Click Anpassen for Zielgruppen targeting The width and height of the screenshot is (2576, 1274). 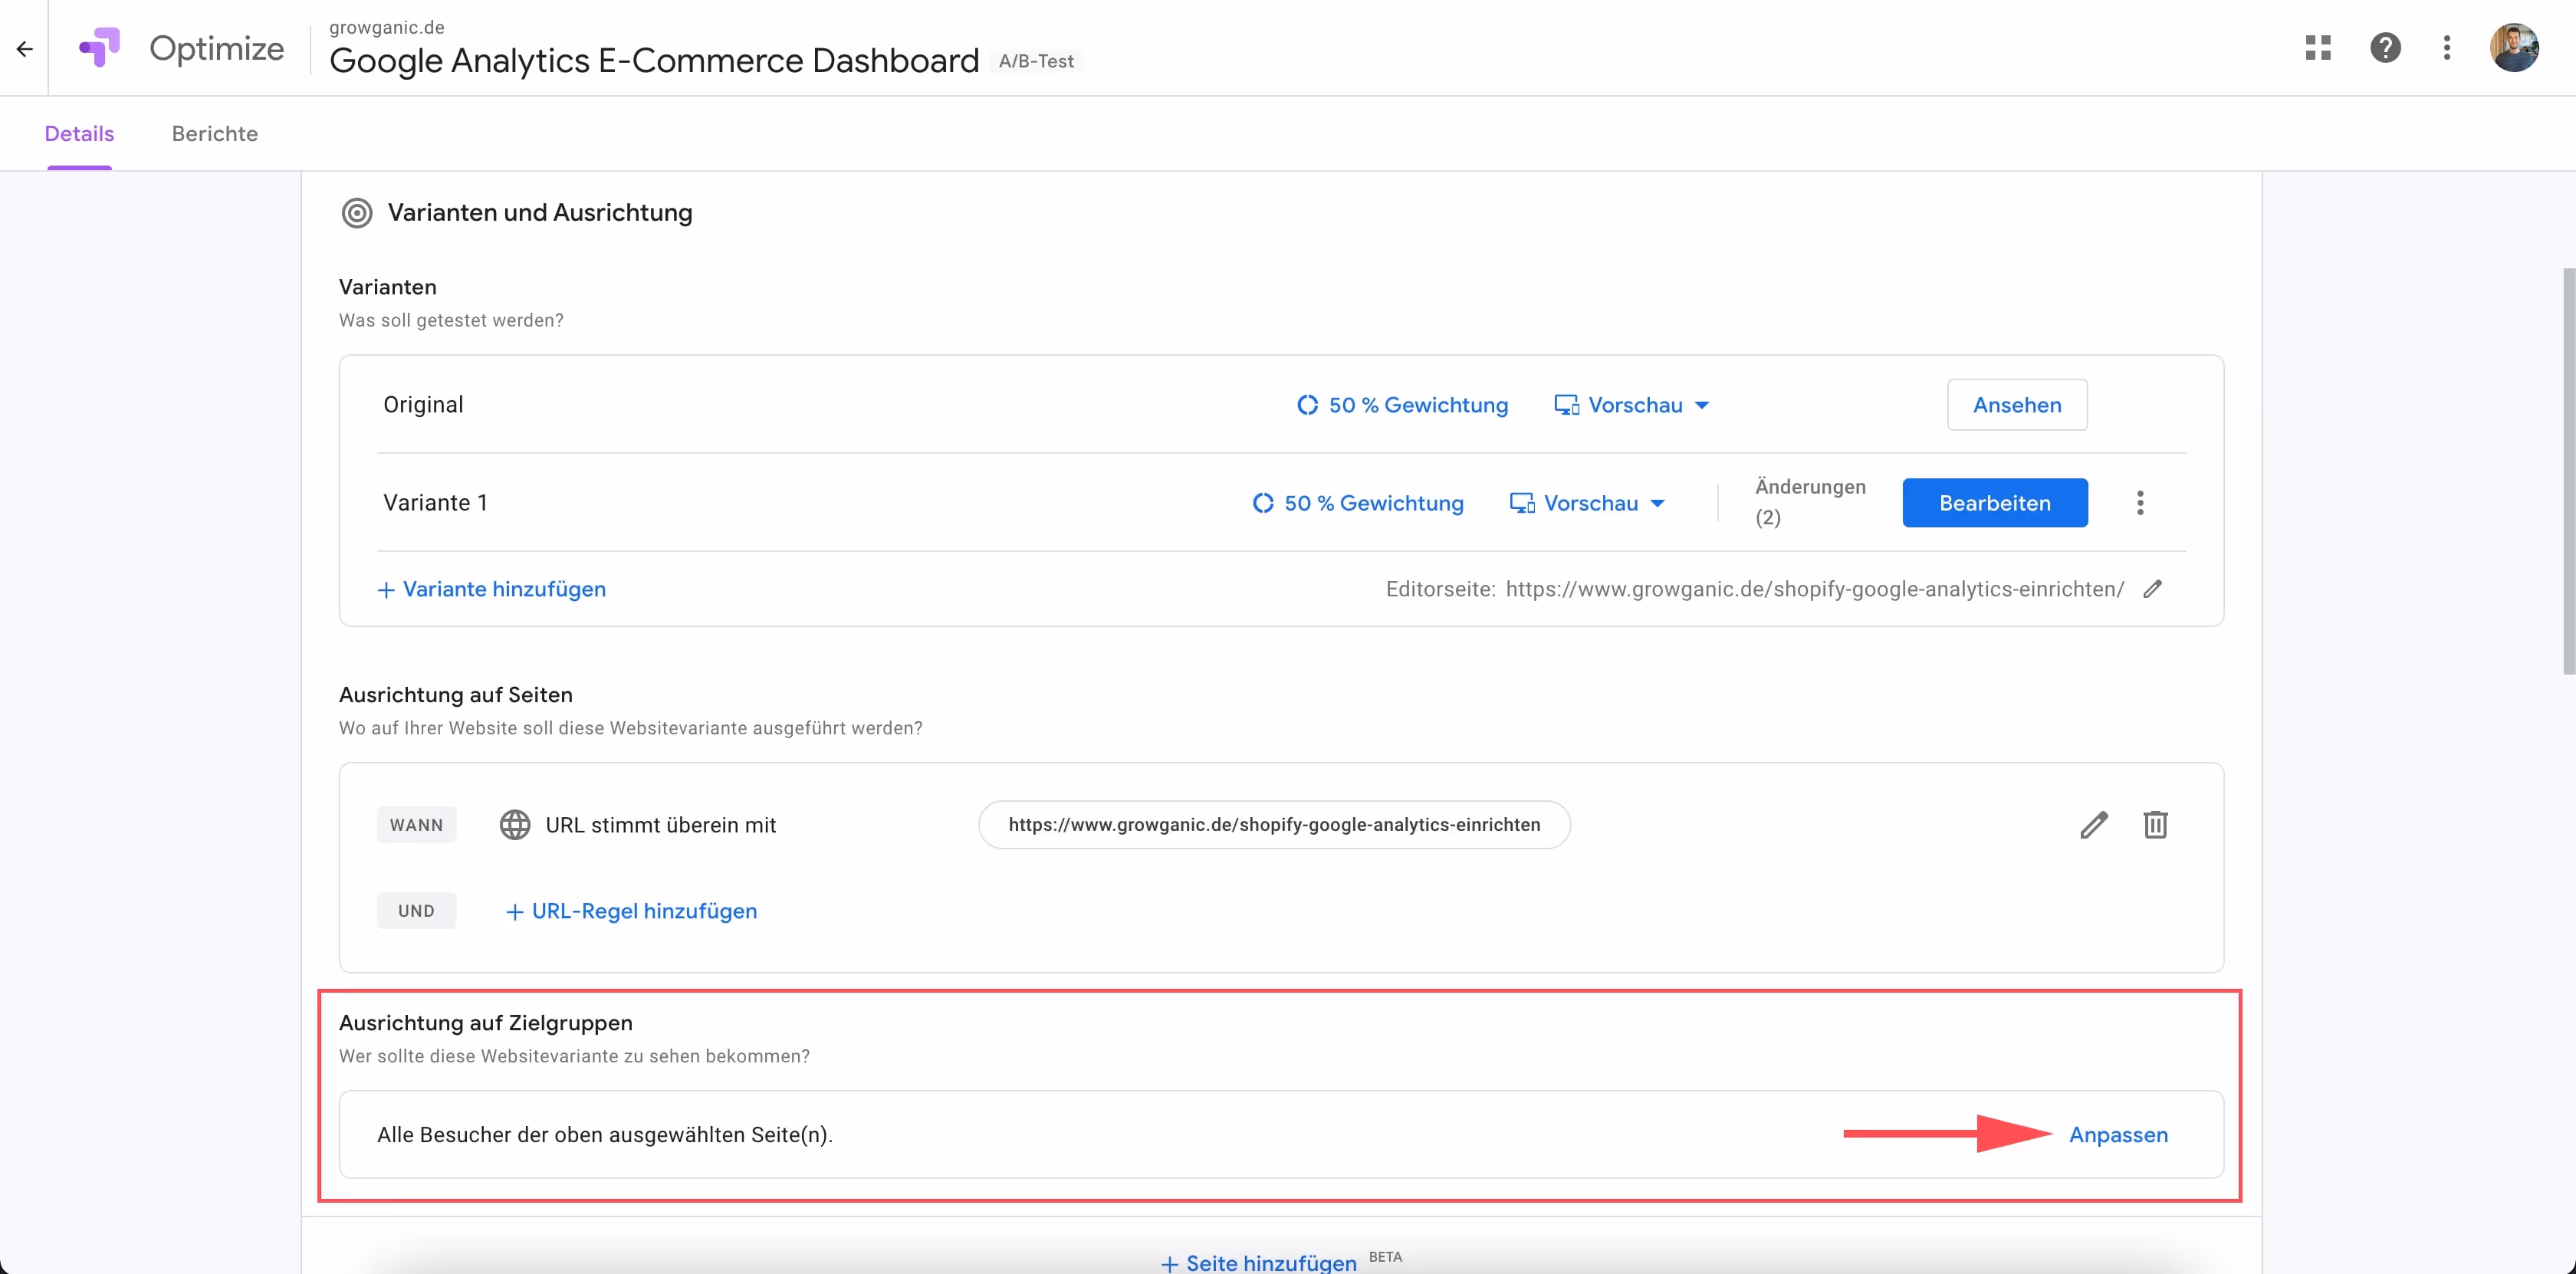[2118, 1135]
